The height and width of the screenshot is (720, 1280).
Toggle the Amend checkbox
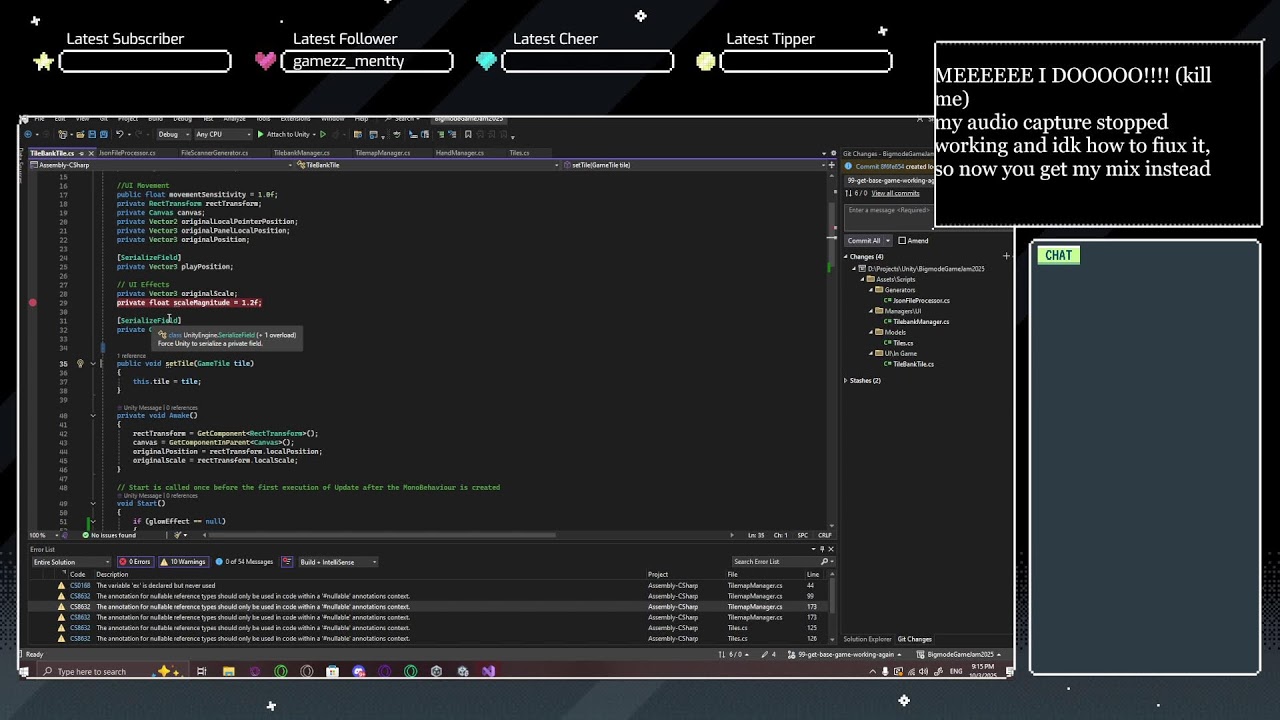click(x=902, y=241)
